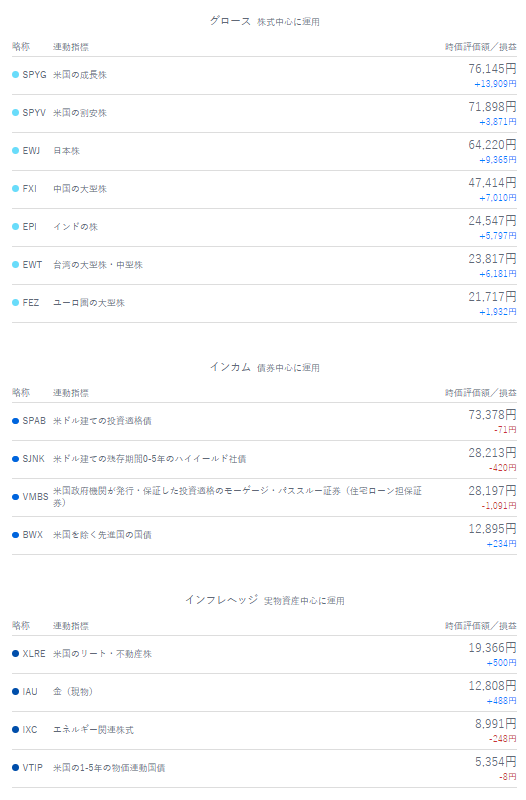
Task: Click the インフレヘッジ section heading
Action: [x=221, y=599]
